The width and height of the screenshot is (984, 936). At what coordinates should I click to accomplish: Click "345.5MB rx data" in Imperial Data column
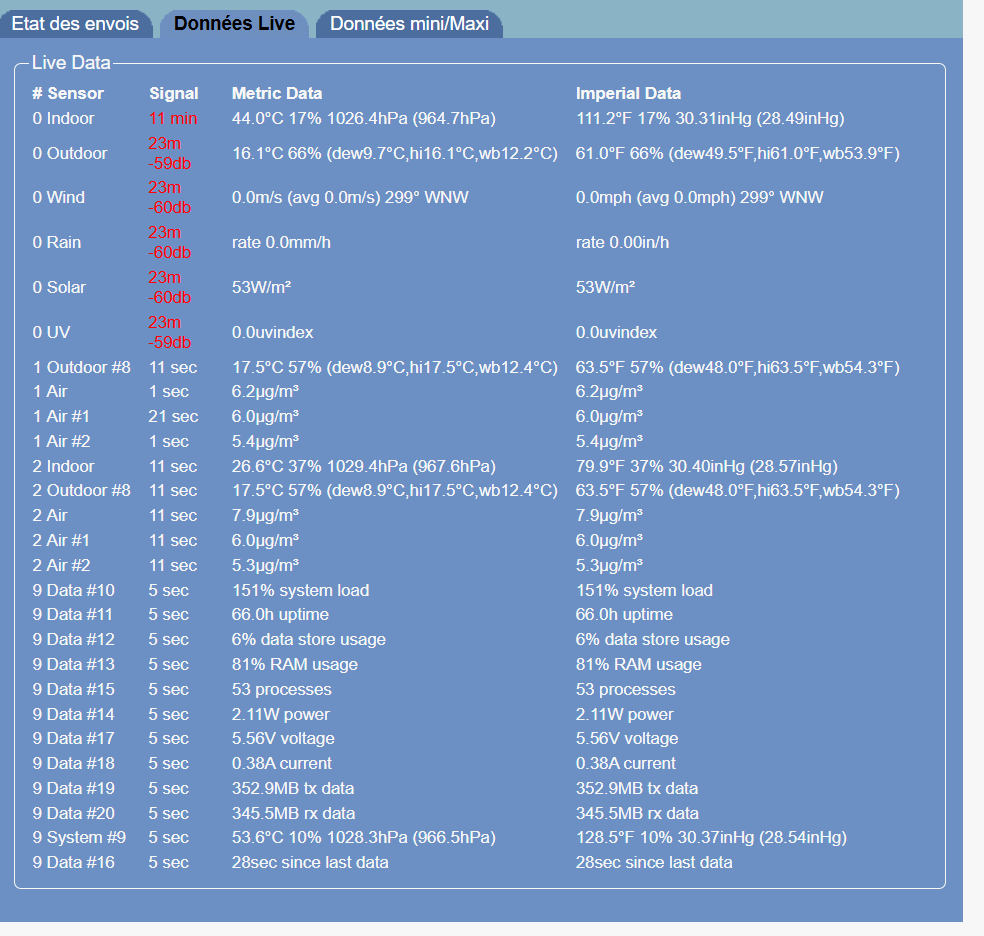[637, 814]
